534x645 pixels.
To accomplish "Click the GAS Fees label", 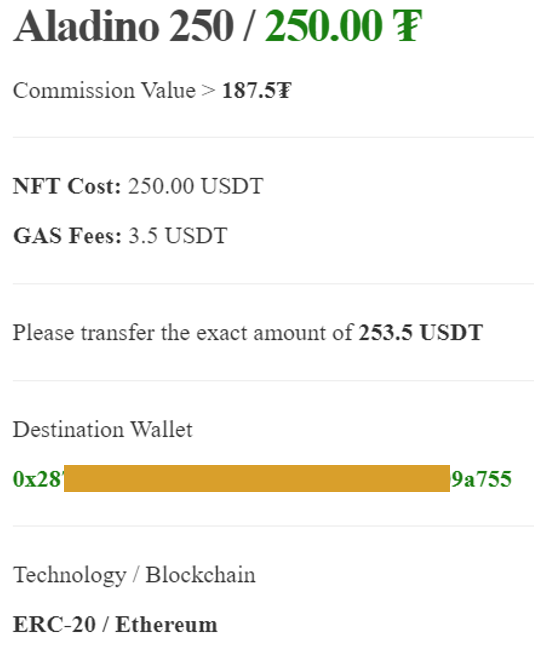I will (67, 236).
